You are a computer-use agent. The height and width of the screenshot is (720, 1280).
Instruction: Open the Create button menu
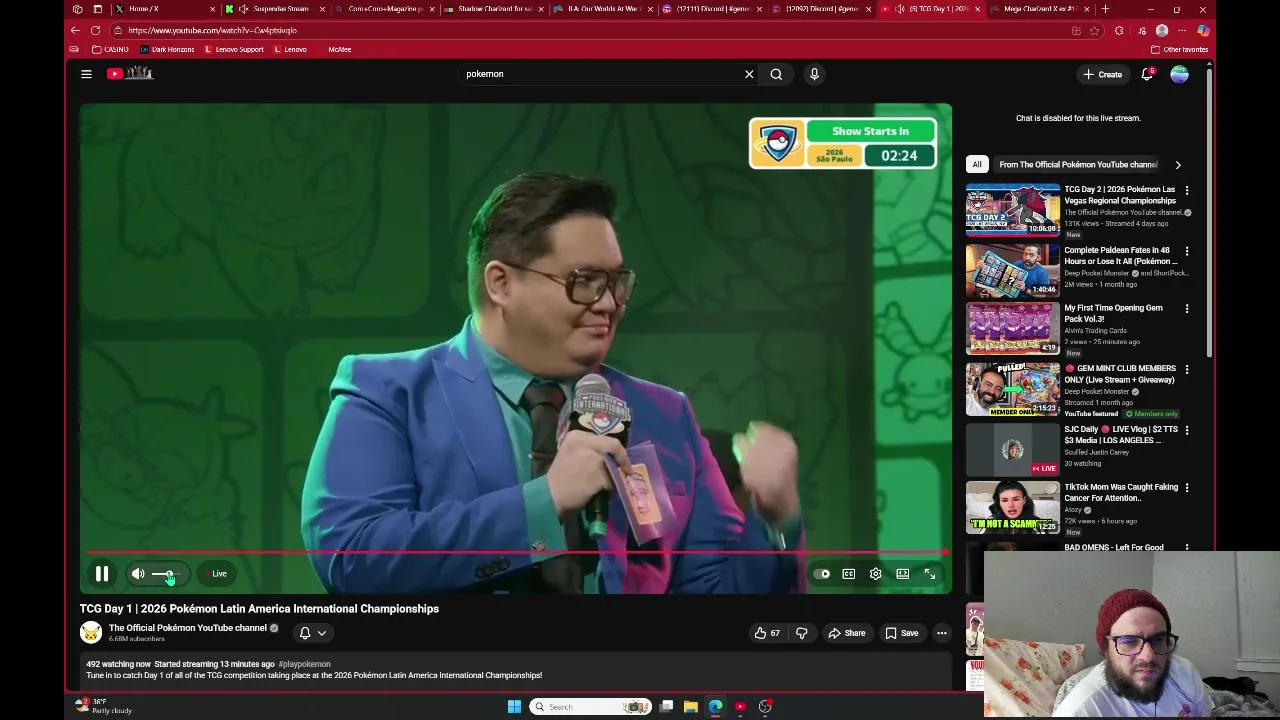point(1102,74)
